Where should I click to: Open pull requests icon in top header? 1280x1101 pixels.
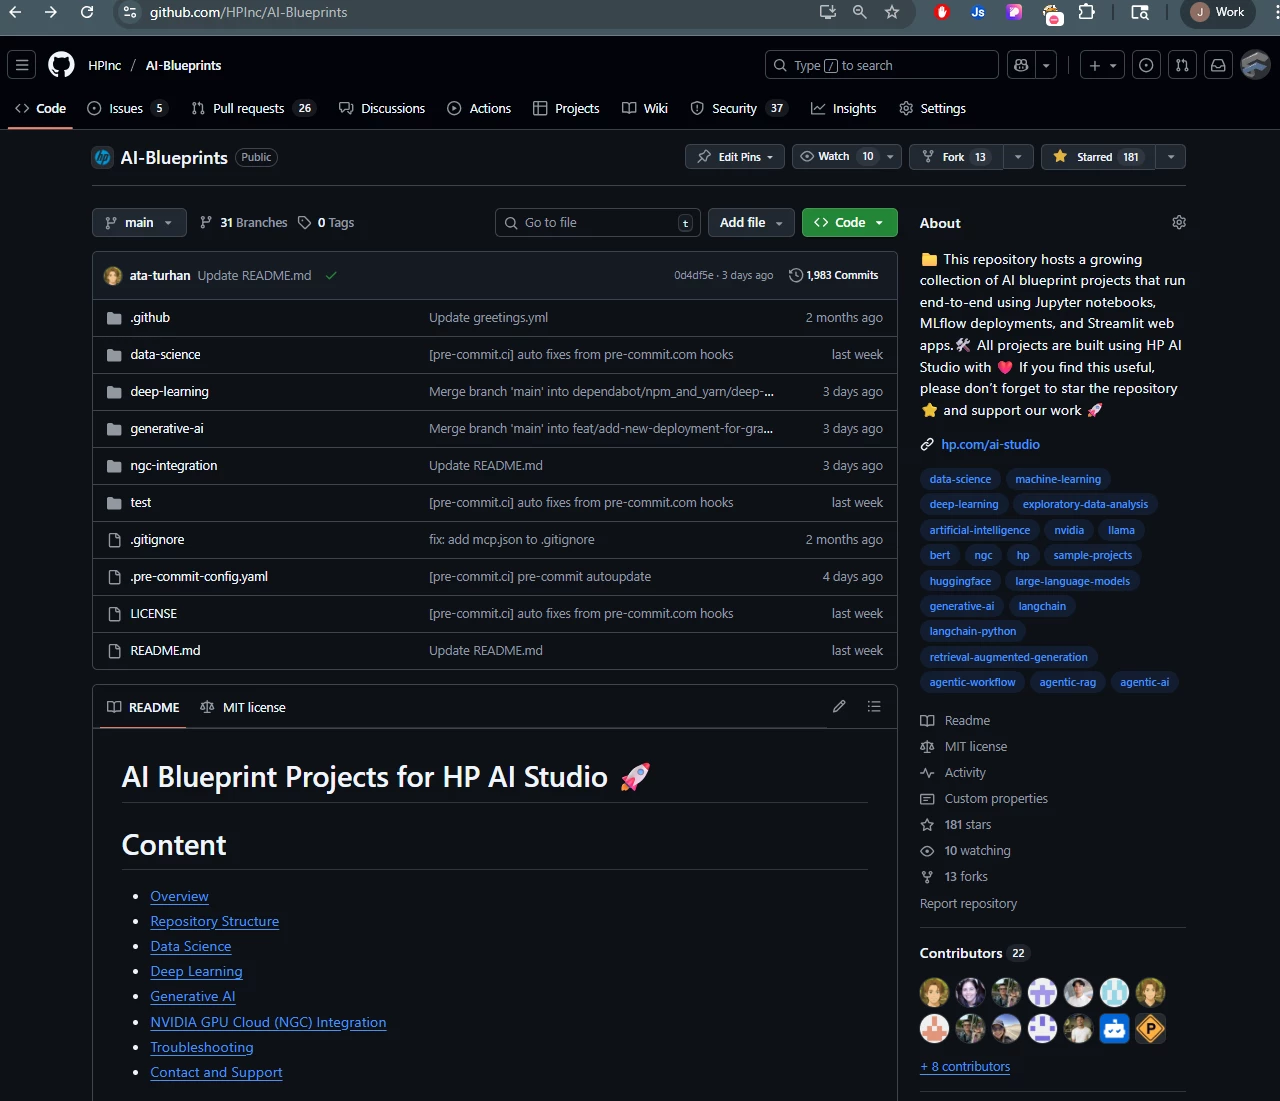[x=1182, y=65]
